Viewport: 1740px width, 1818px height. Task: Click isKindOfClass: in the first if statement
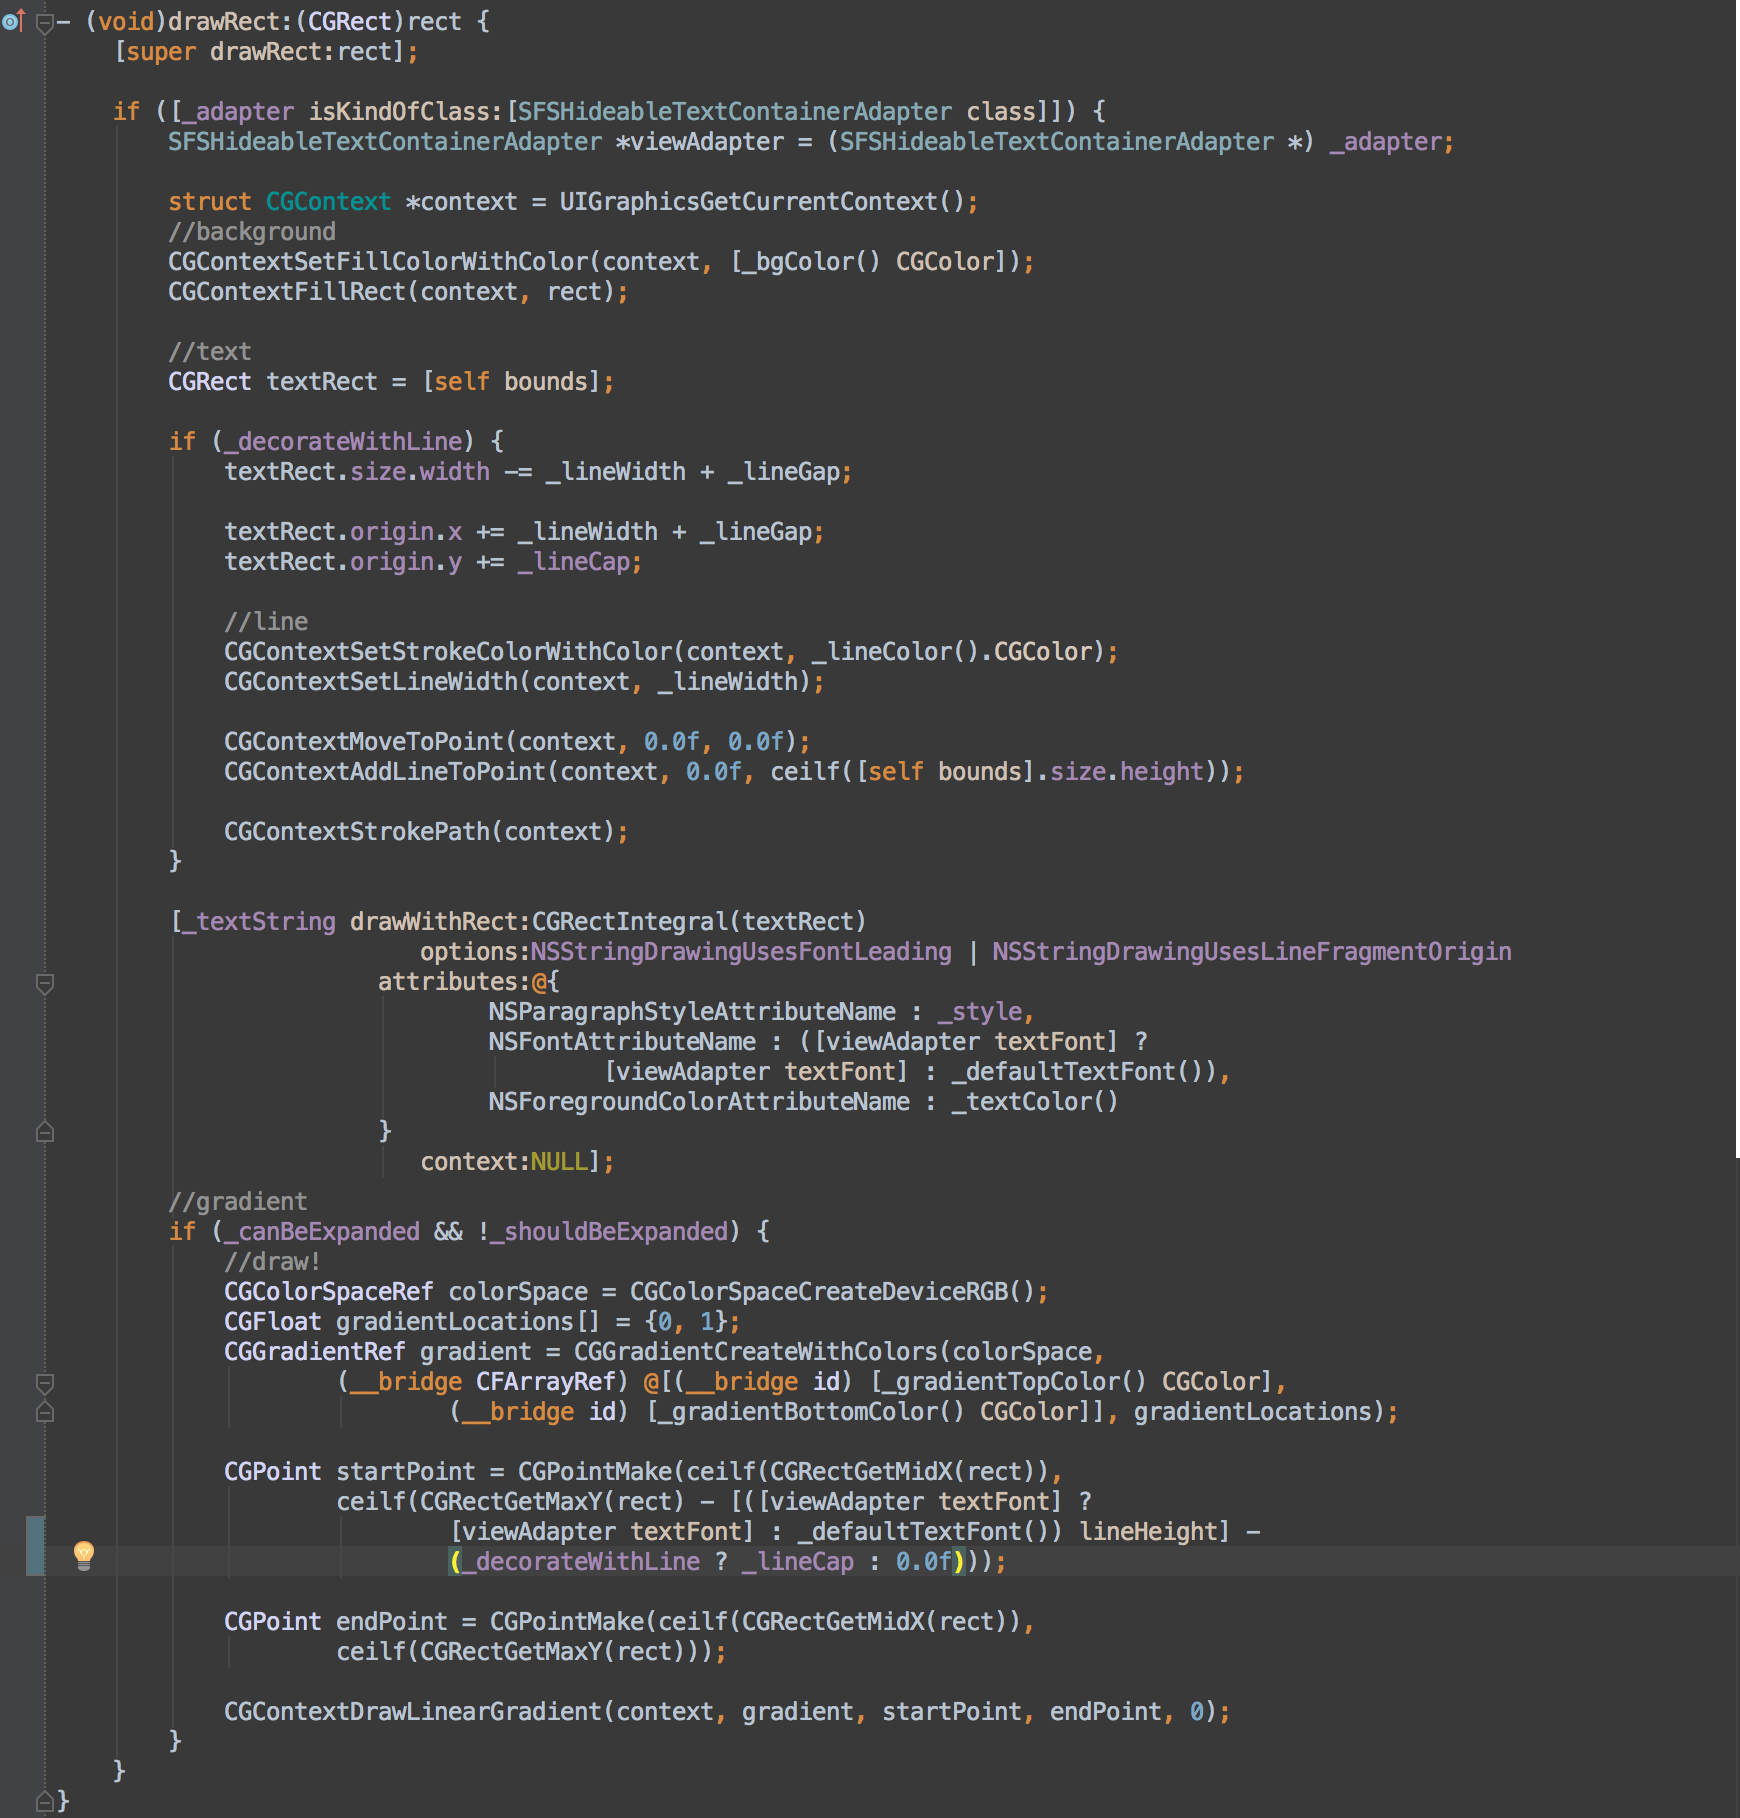[406, 112]
